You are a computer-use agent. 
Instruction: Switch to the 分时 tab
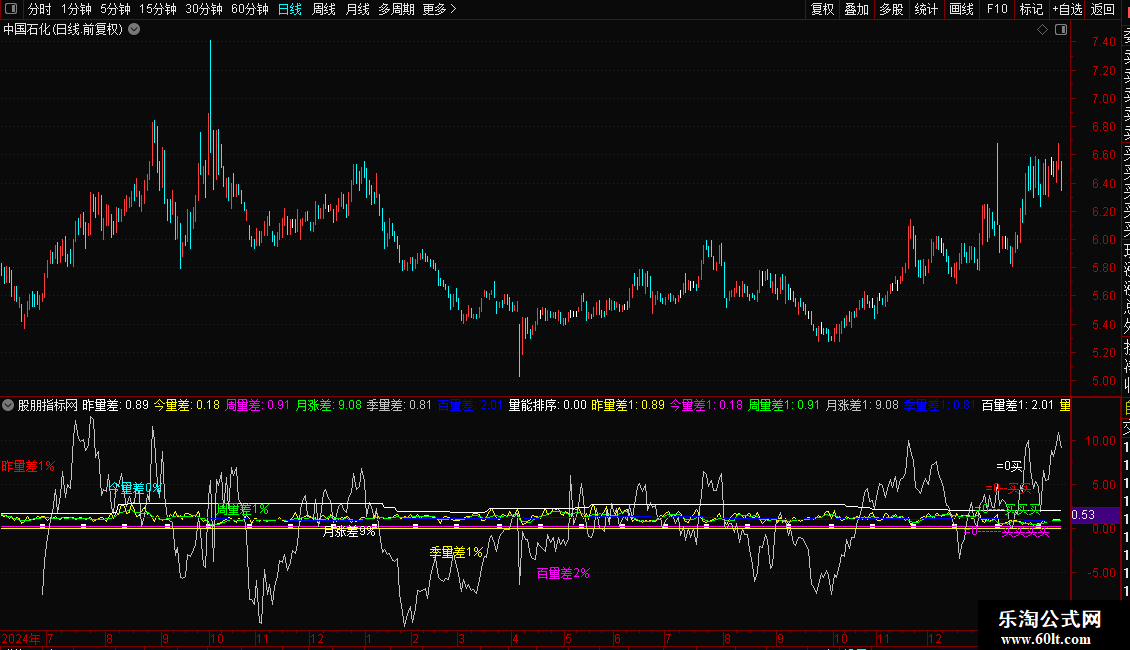40,9
